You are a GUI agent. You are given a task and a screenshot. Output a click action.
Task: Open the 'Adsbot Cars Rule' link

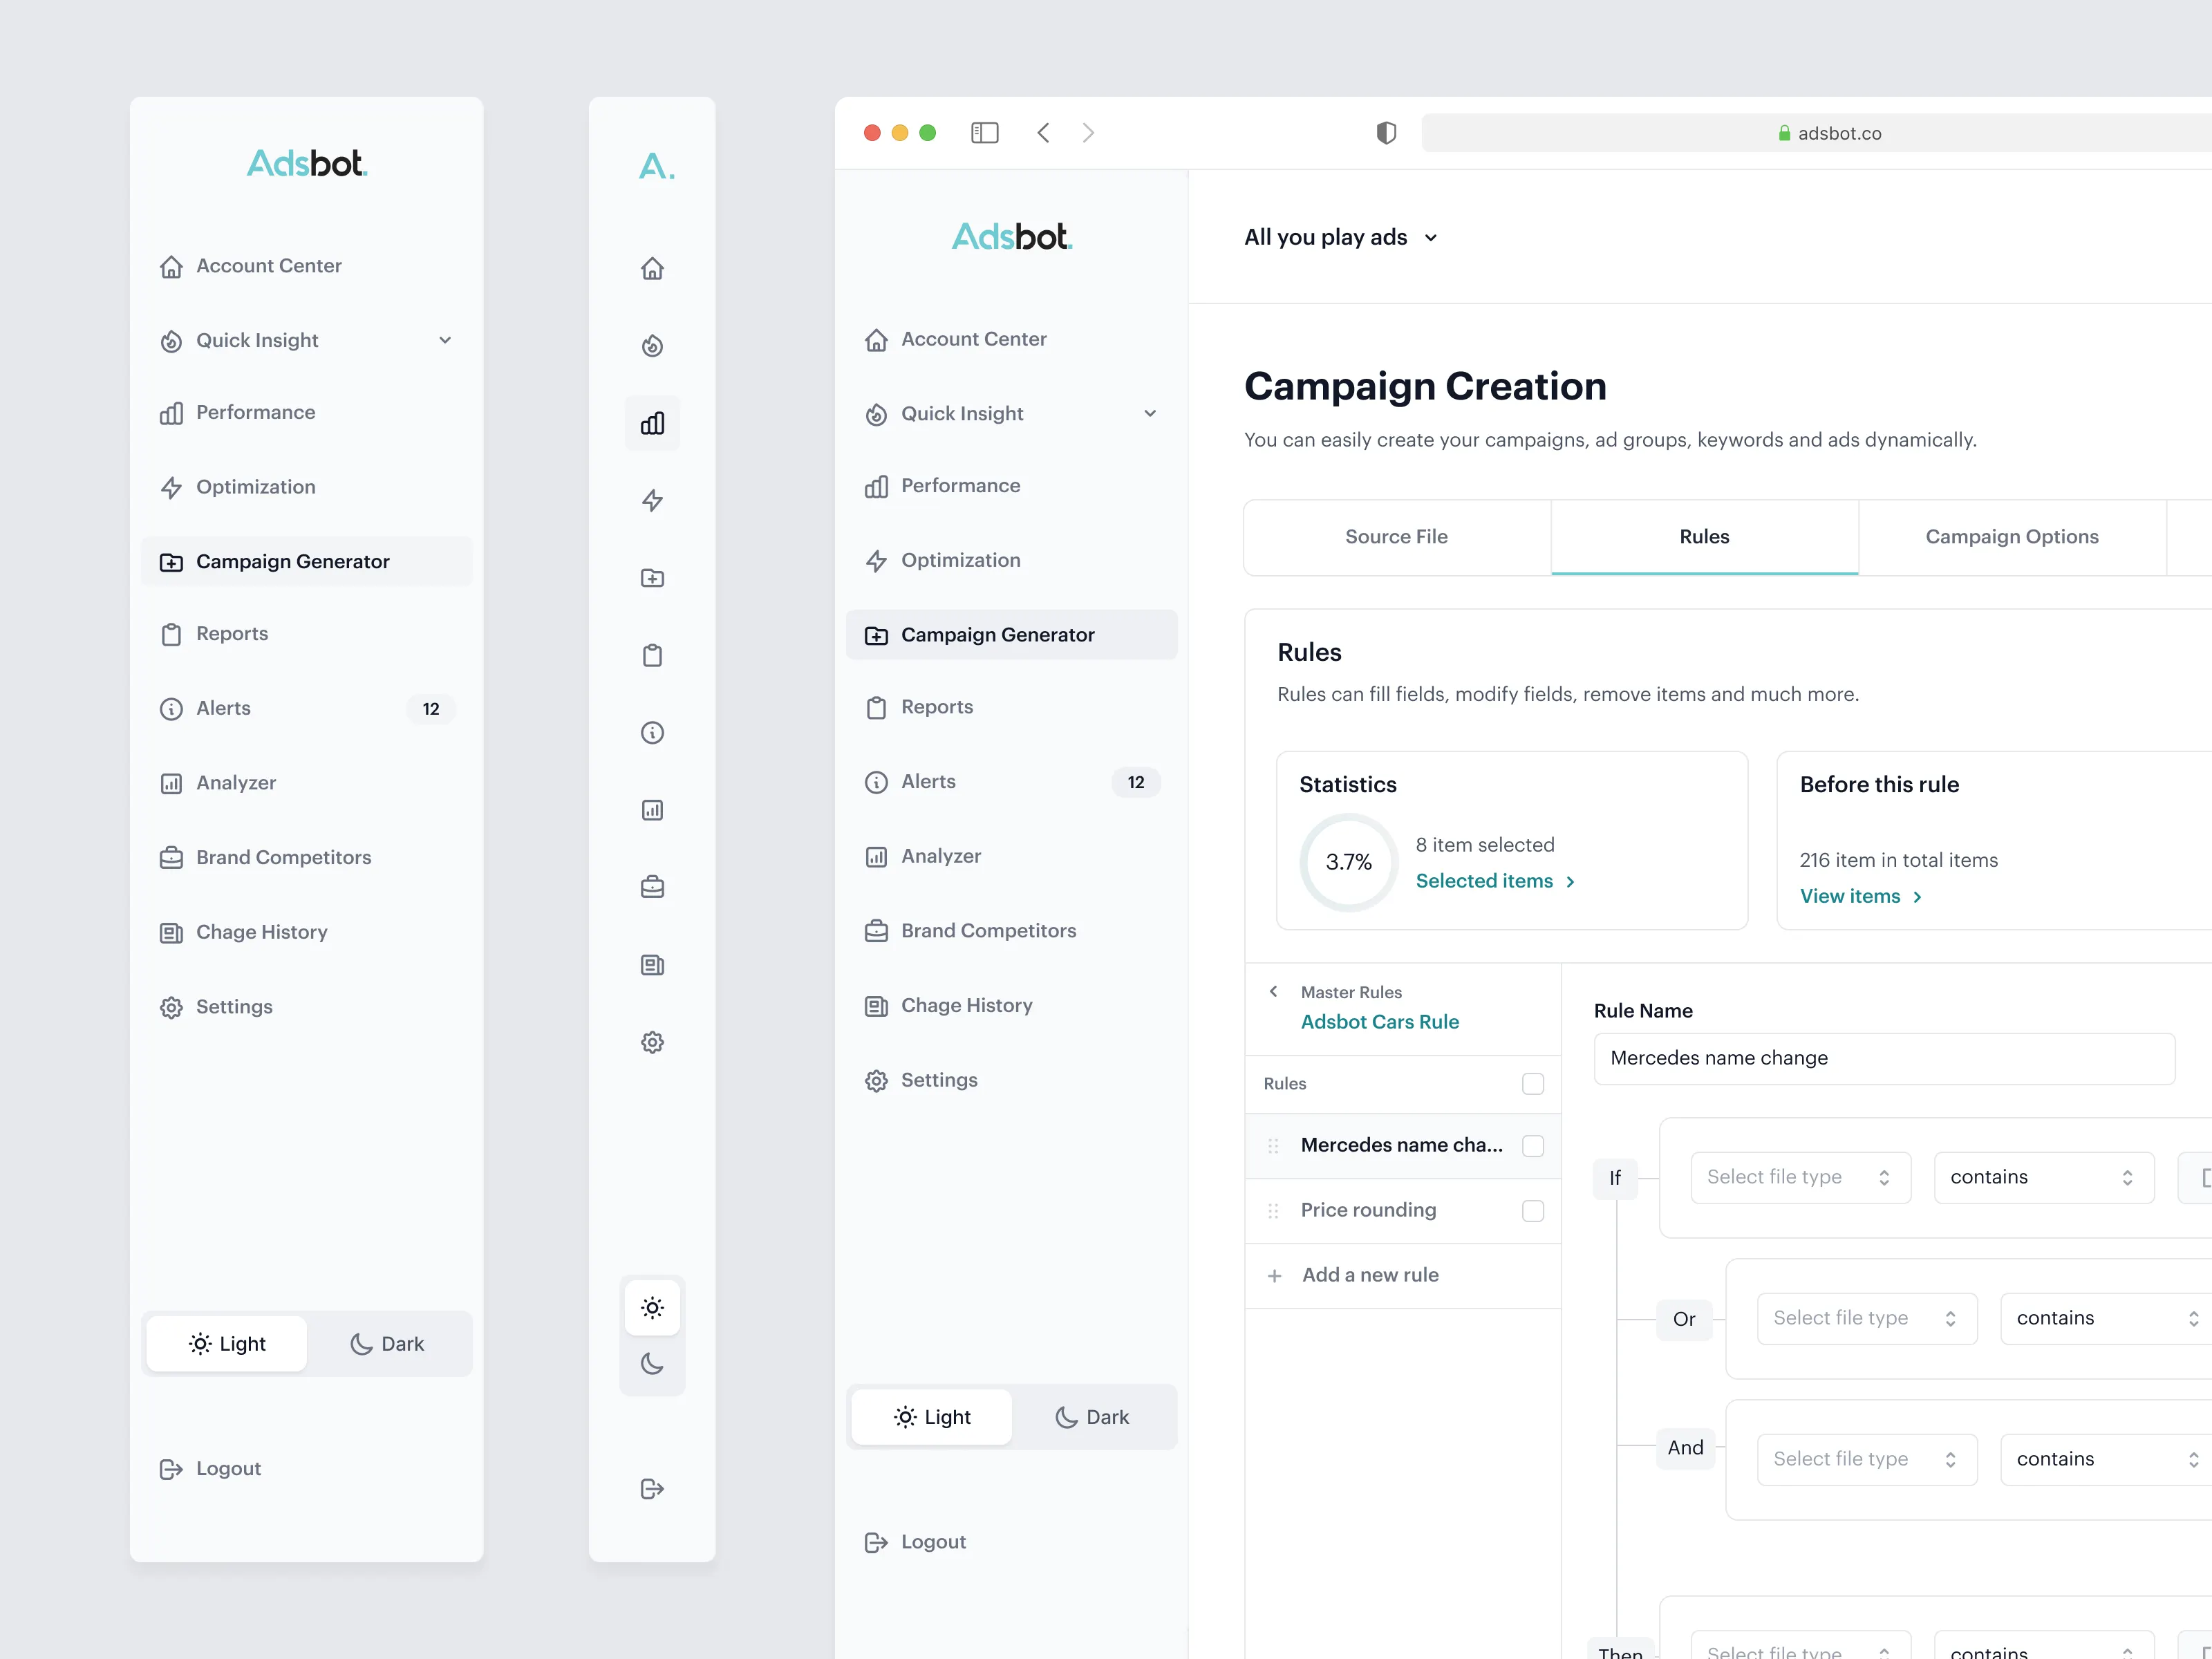click(x=1379, y=1022)
